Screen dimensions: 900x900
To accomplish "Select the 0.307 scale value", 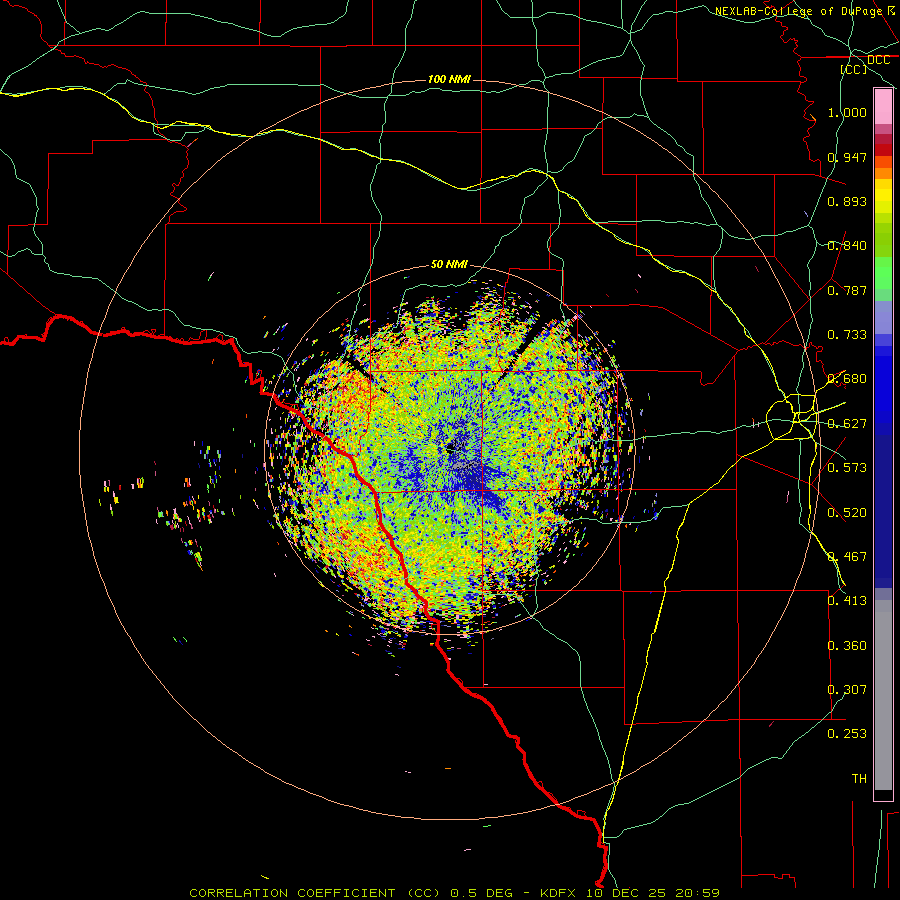I will tap(847, 689).
